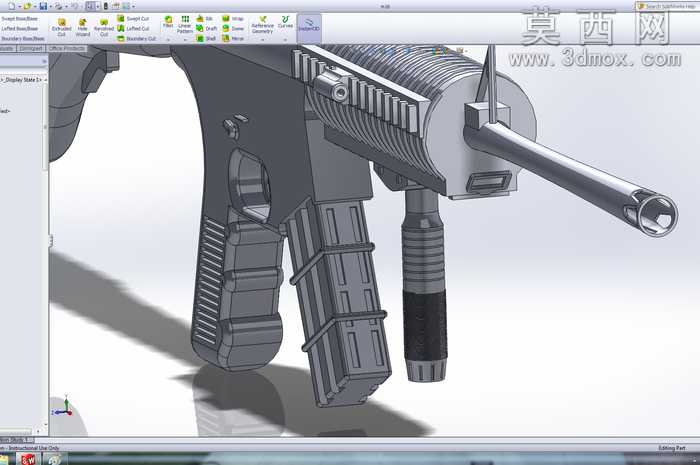Image resolution: width=700 pixels, height=465 pixels.
Task: Select the Dome tool
Action: tap(233, 29)
